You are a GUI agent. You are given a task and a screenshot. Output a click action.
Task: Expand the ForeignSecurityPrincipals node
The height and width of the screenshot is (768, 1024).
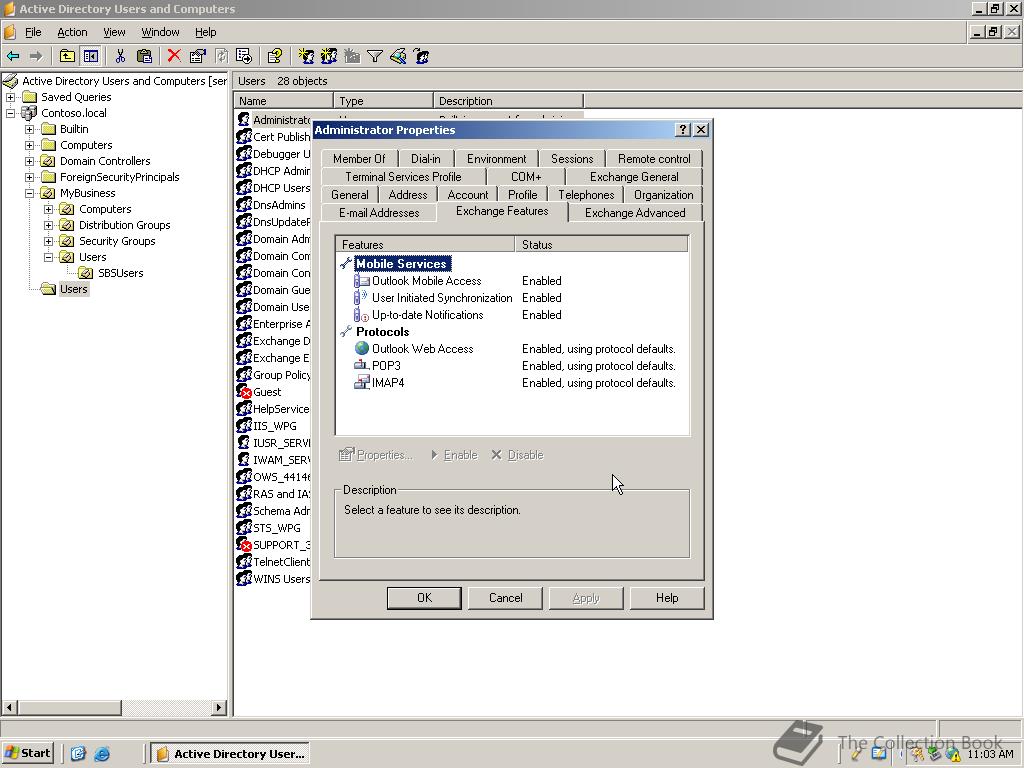29,177
